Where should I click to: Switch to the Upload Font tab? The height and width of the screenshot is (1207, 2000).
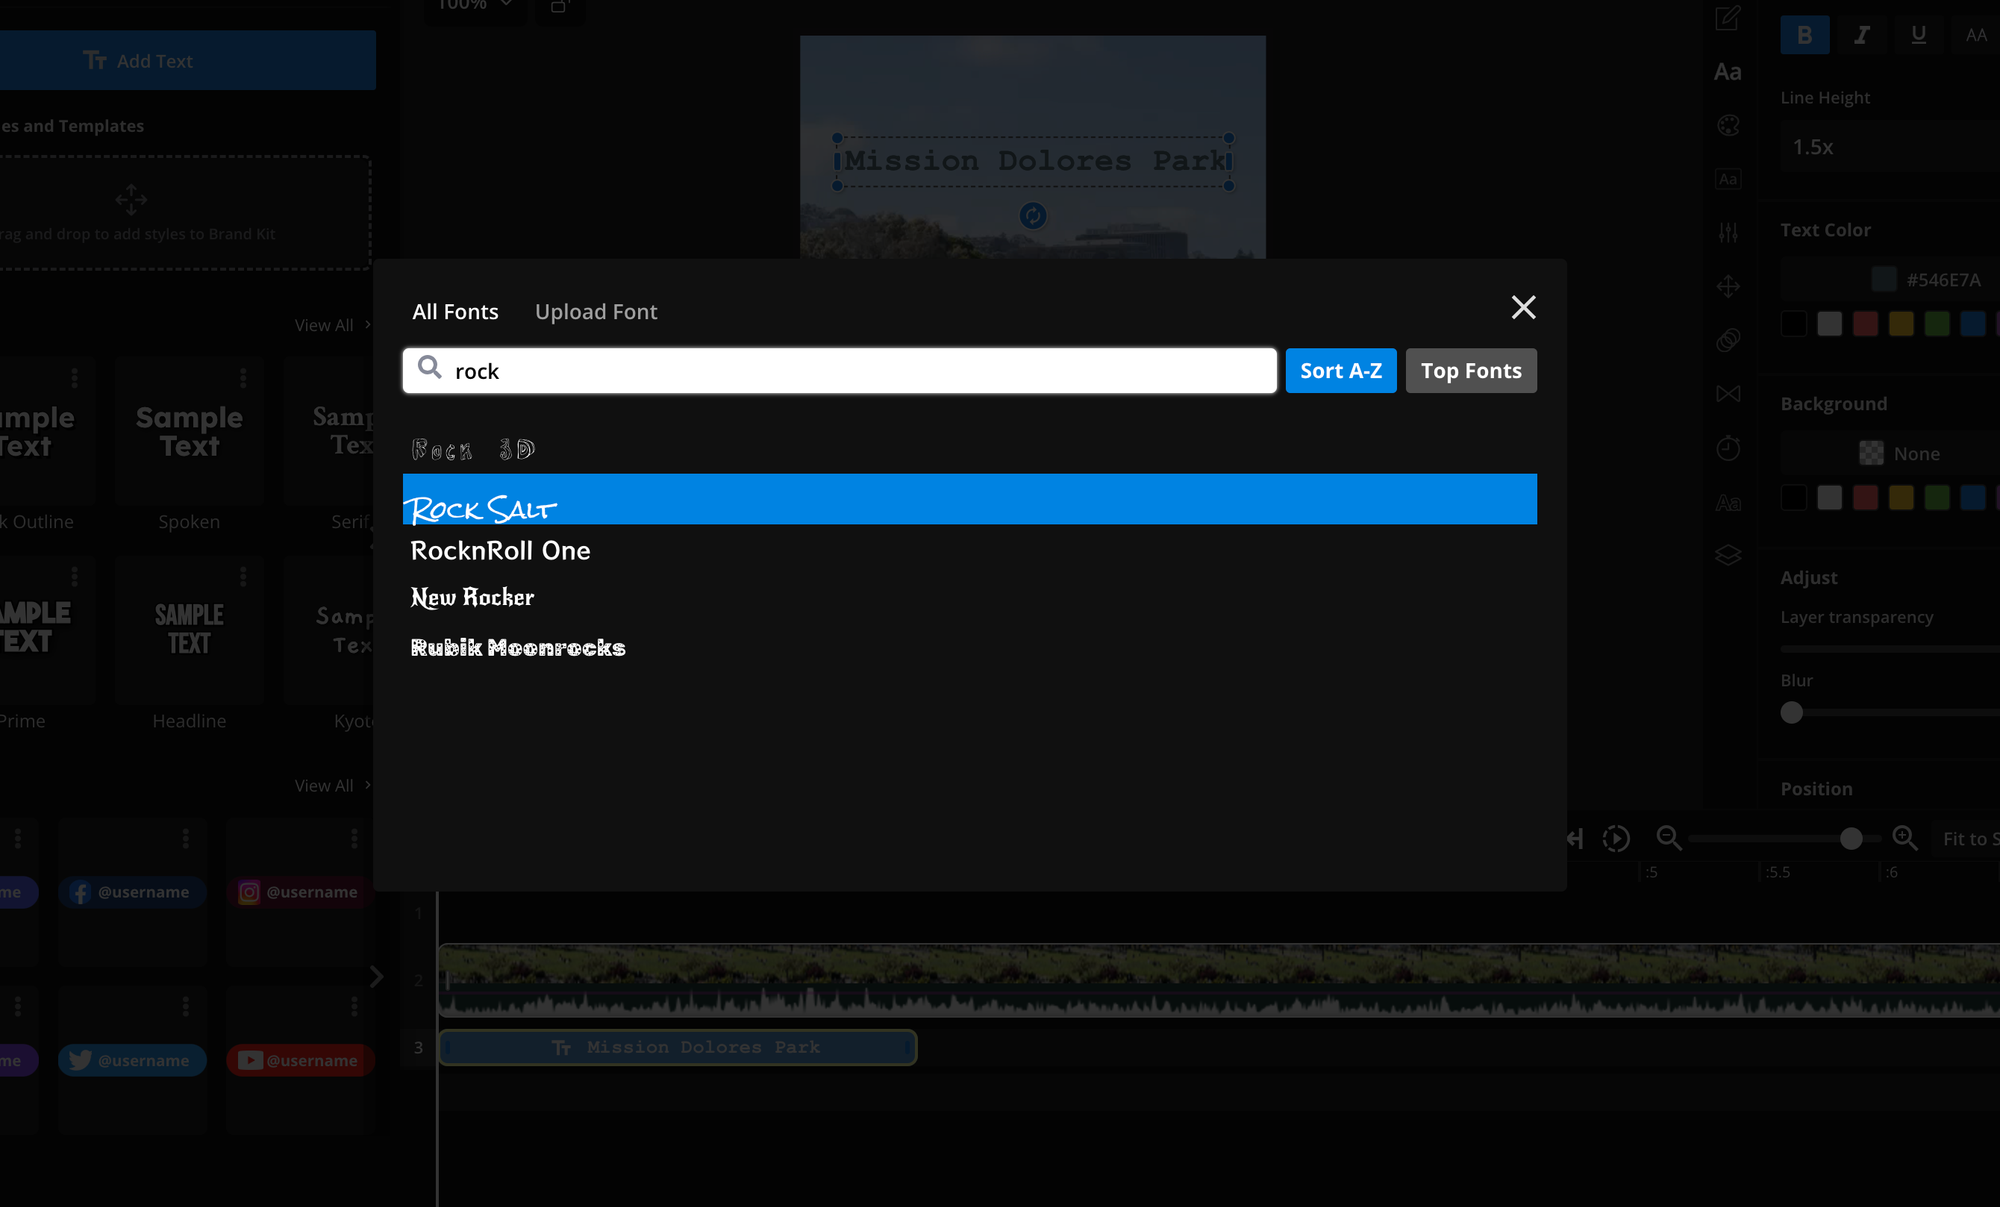[x=596, y=311]
